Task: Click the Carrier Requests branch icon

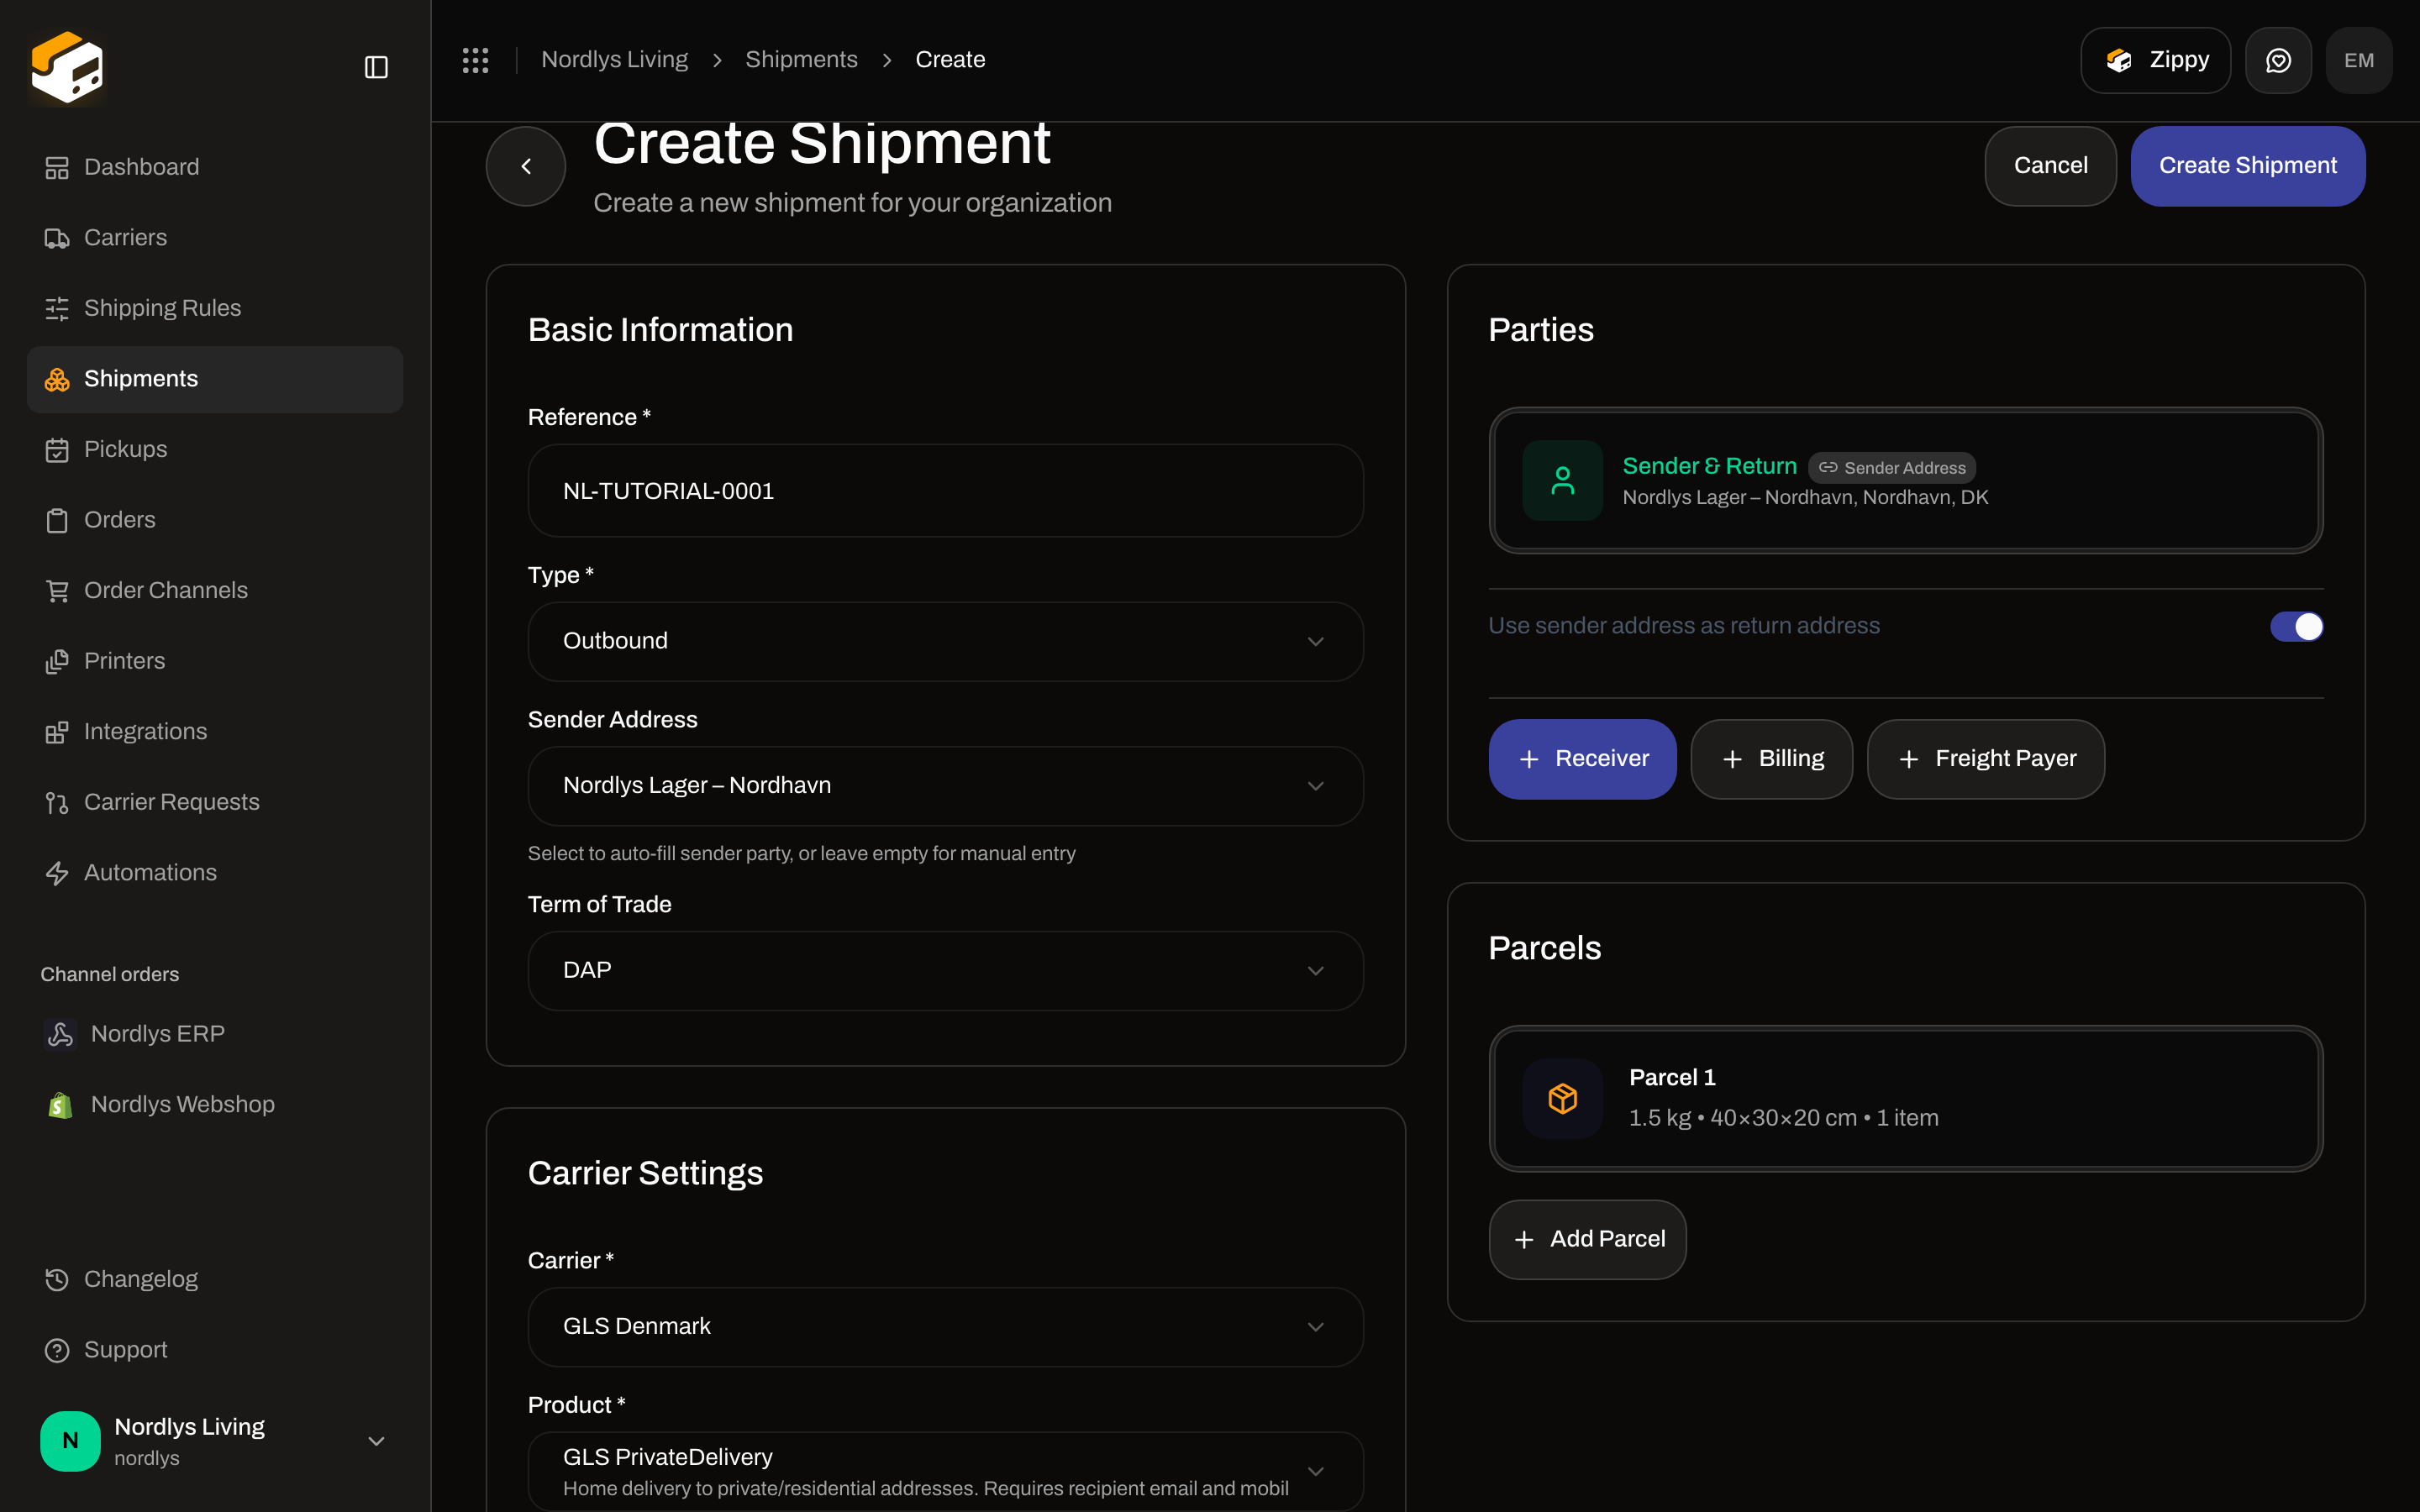Action: [x=57, y=803]
